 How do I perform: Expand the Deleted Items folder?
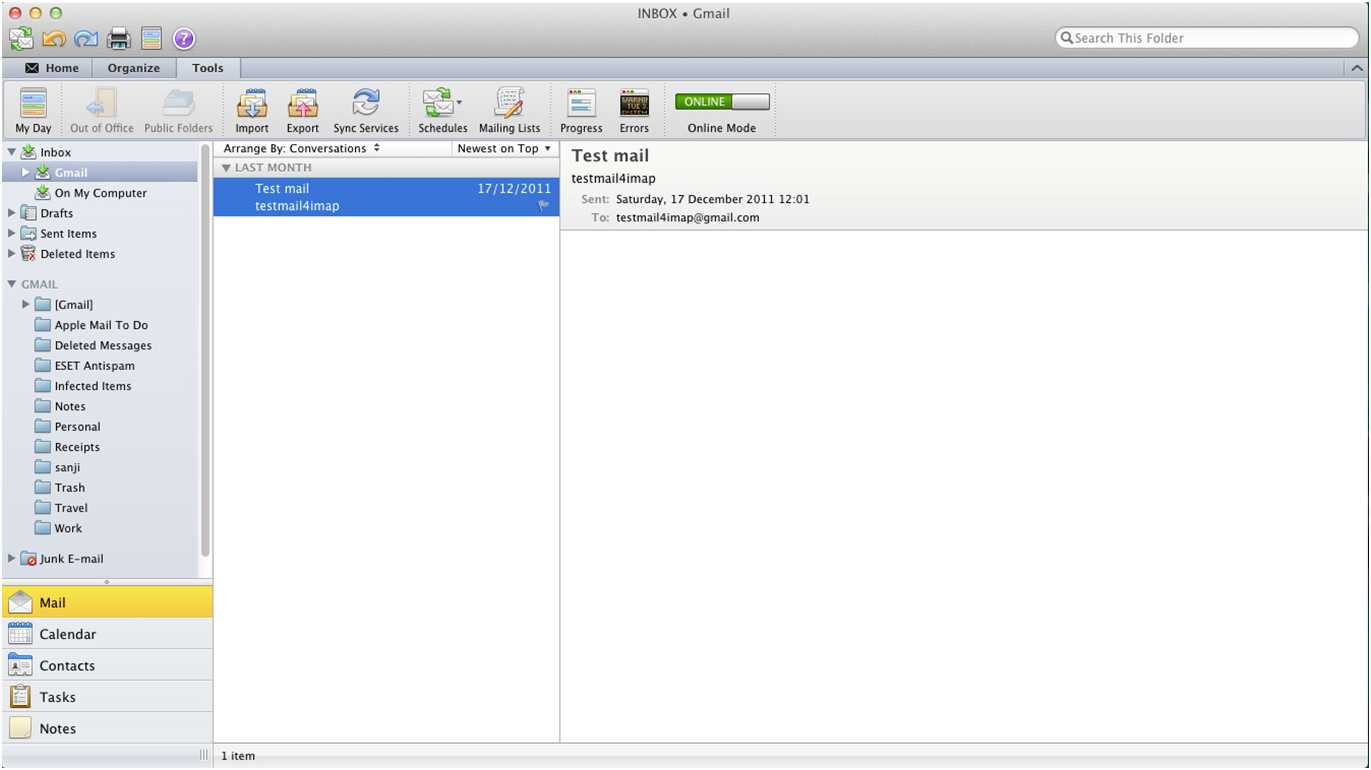(12, 254)
